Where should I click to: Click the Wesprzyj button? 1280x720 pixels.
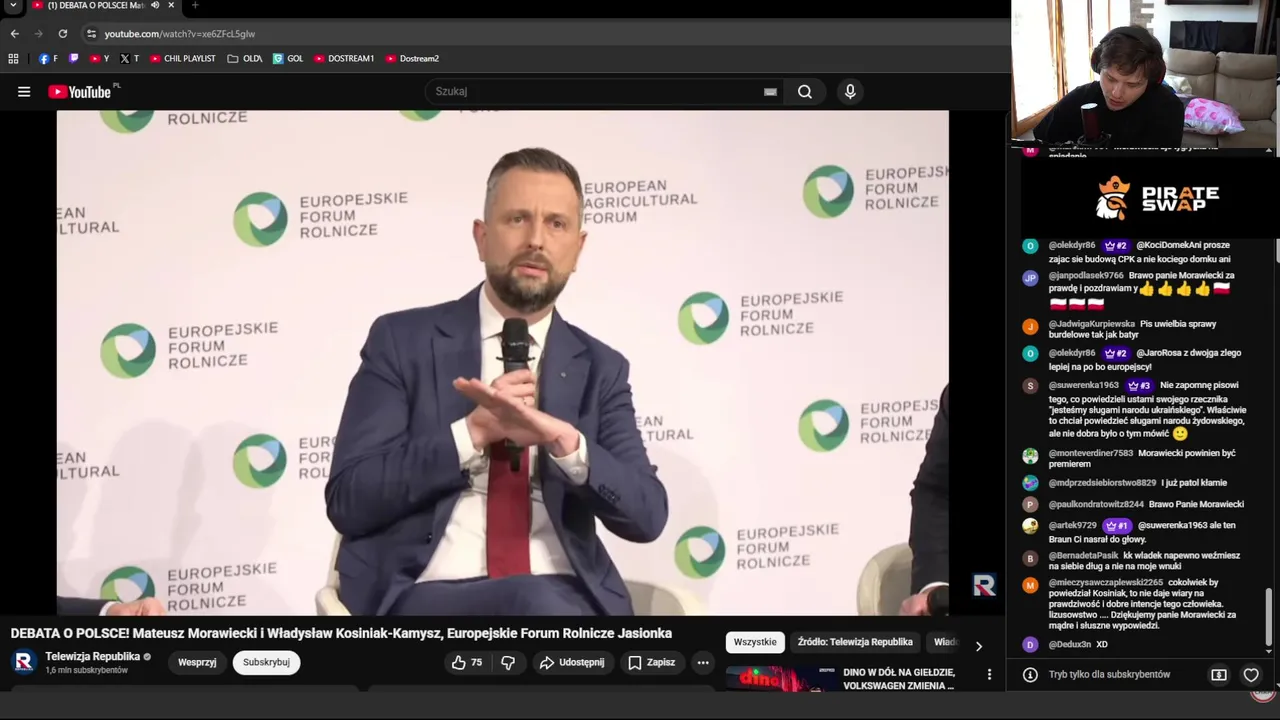pyautogui.click(x=197, y=662)
